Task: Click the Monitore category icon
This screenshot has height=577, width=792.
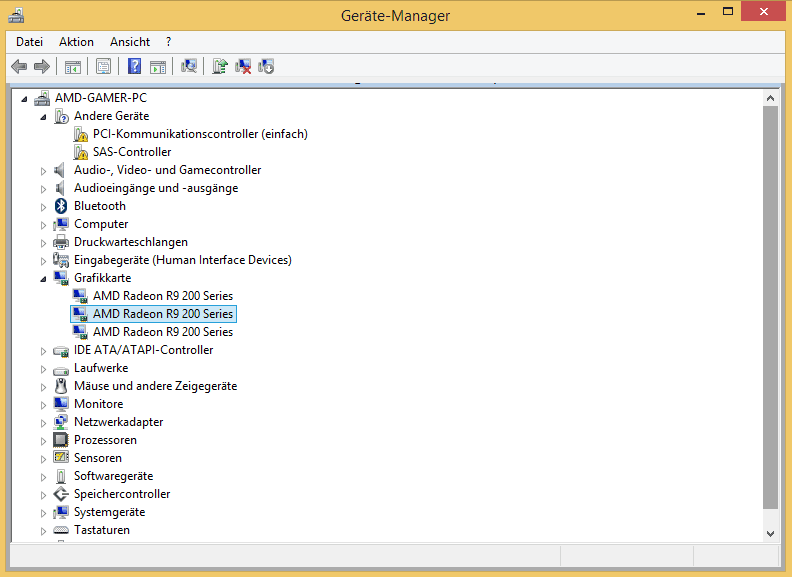Action: (x=61, y=404)
